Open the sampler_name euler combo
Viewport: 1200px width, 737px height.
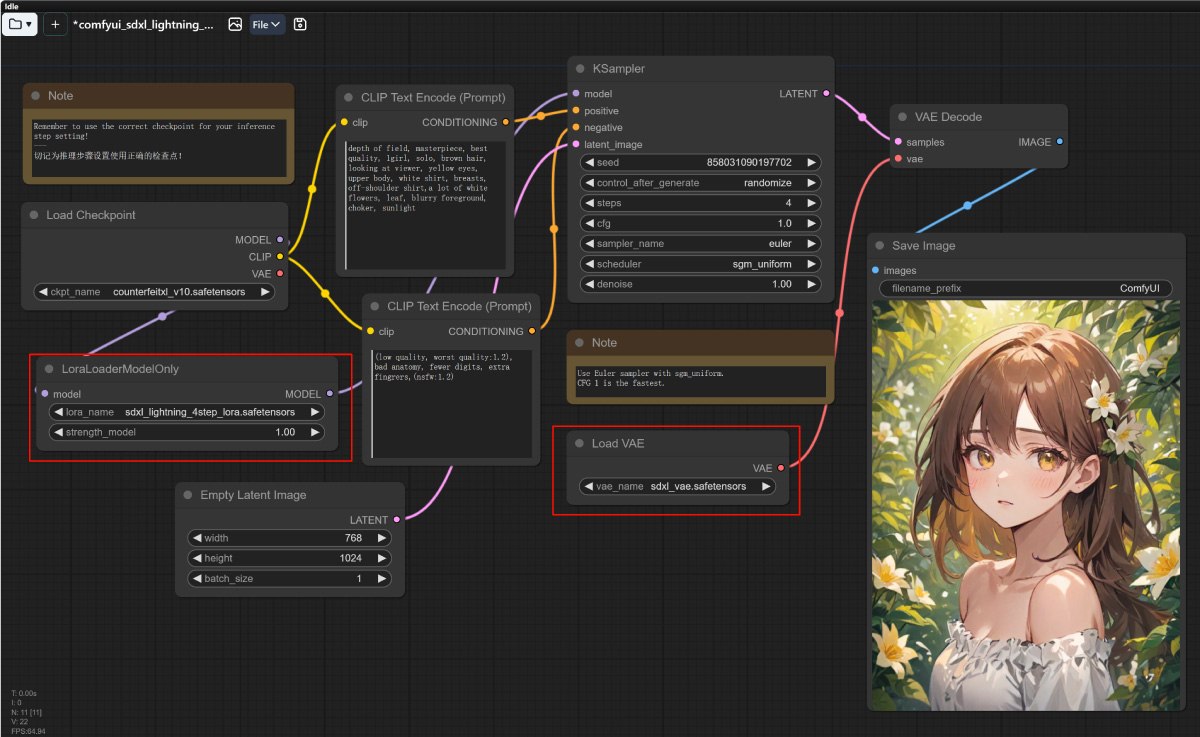pos(701,244)
